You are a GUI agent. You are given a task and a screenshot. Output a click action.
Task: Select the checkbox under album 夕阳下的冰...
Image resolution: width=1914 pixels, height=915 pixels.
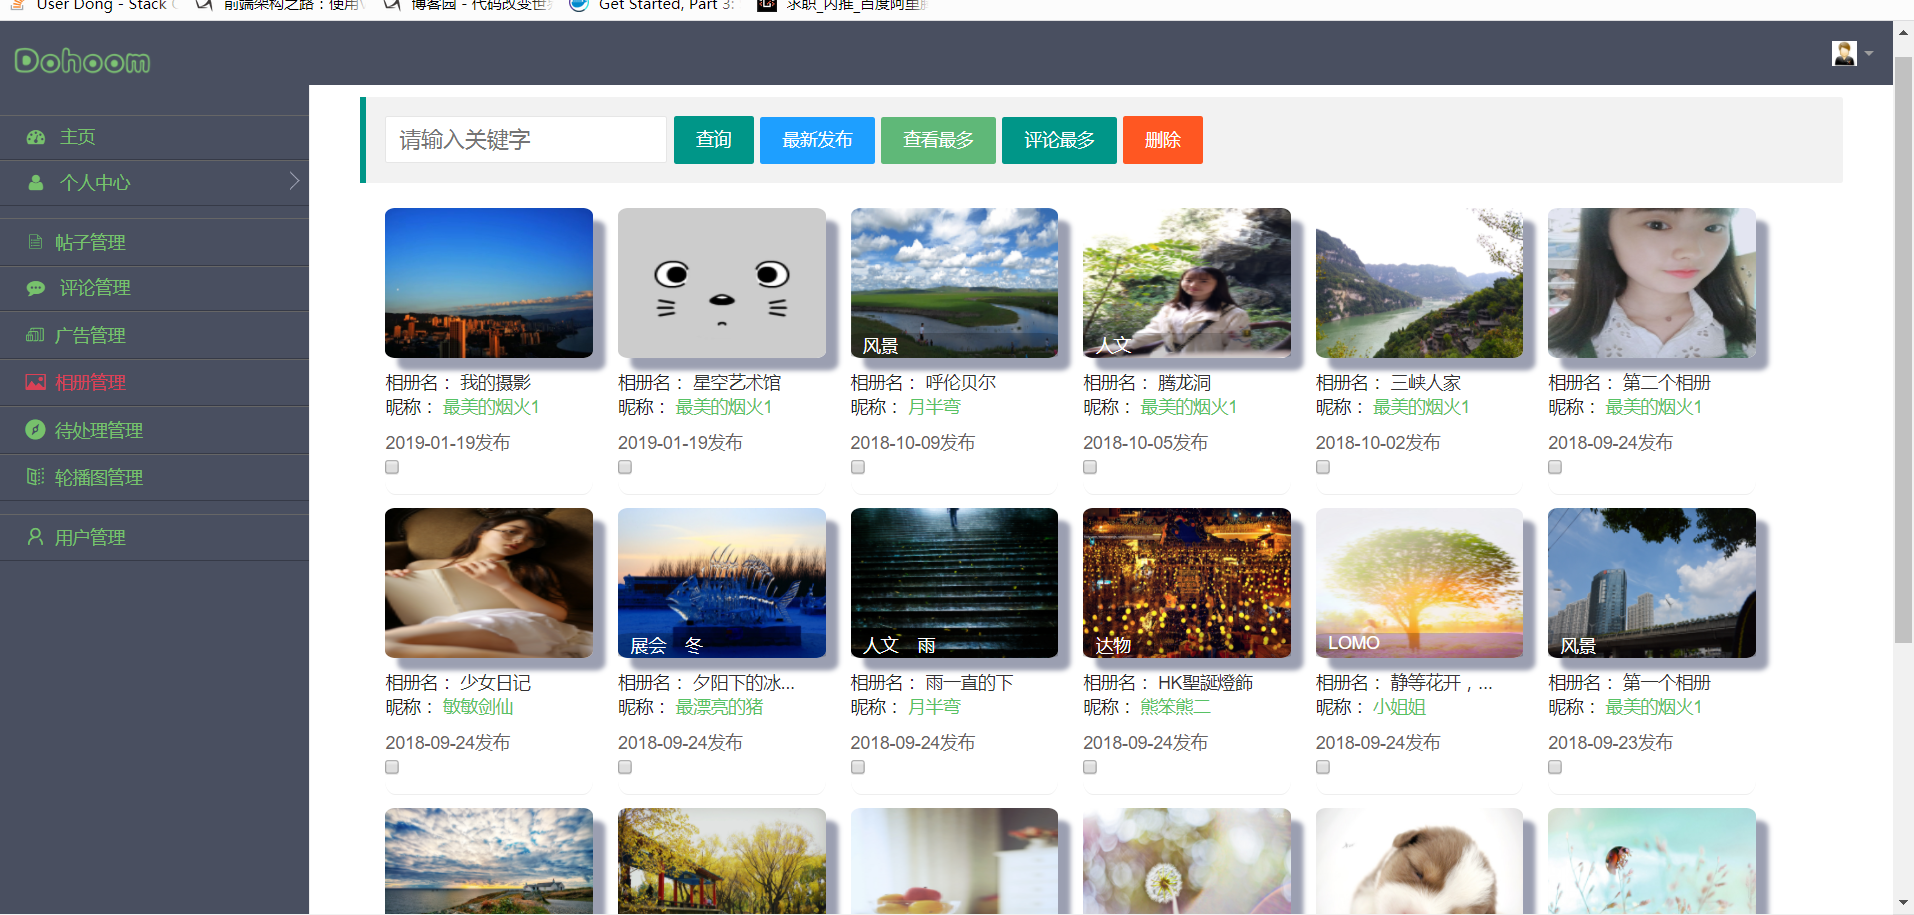point(625,767)
